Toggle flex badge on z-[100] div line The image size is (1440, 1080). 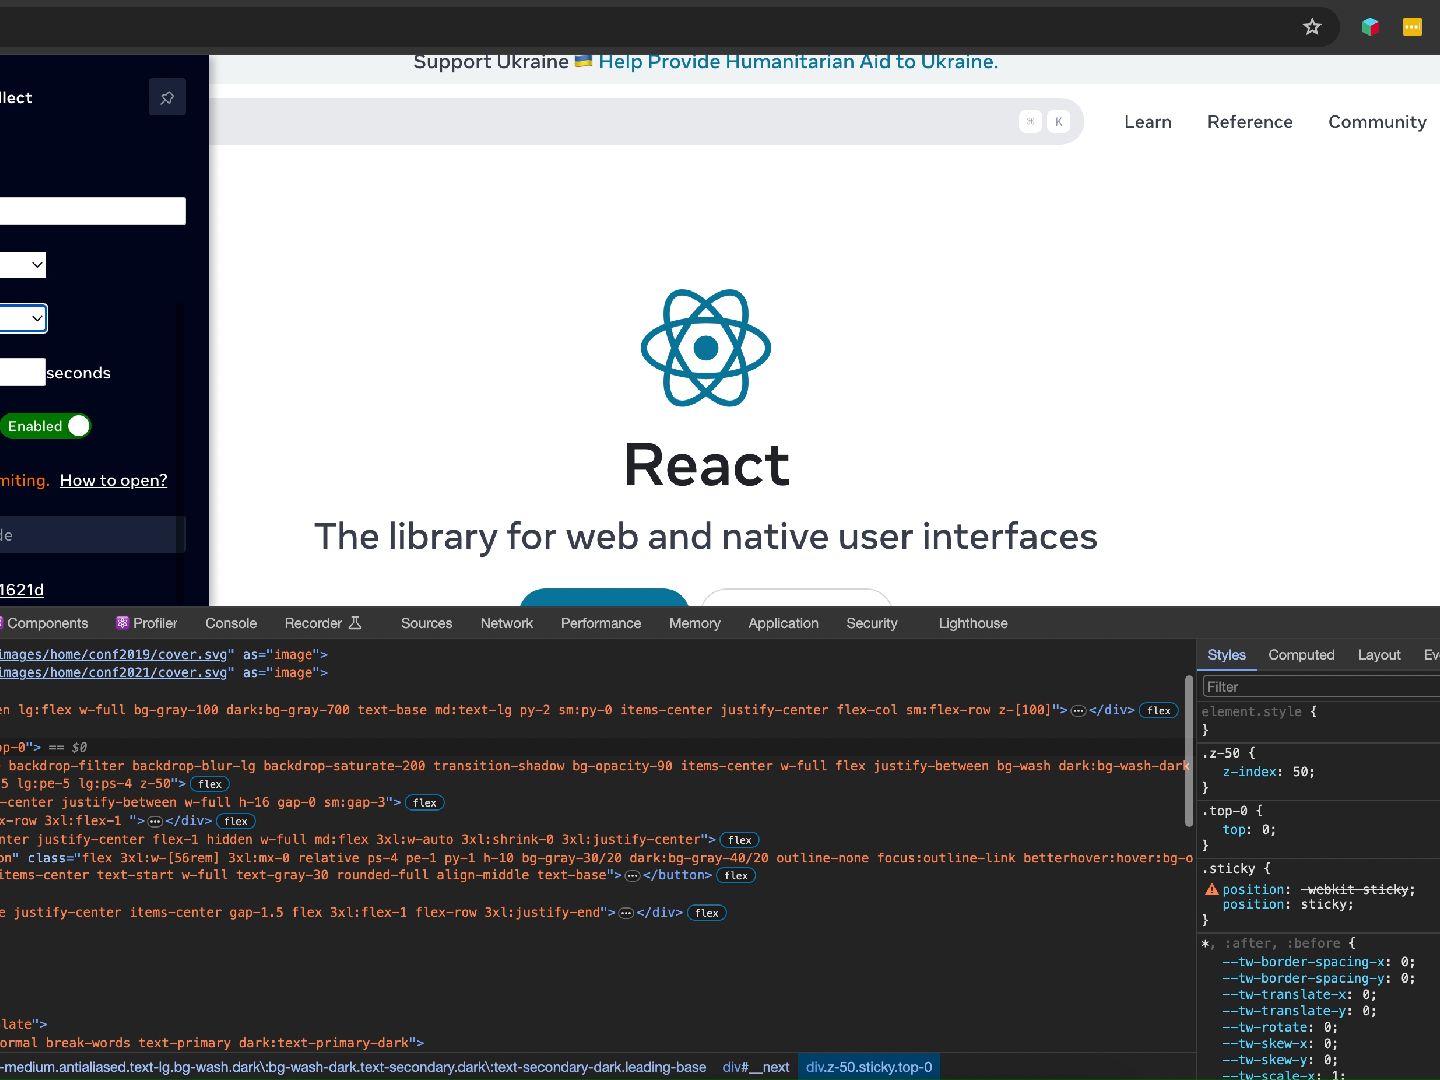pyautogui.click(x=1159, y=710)
